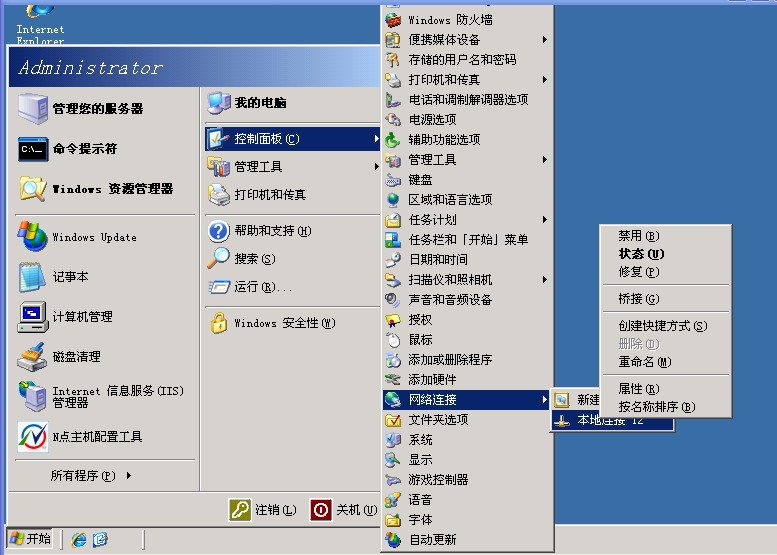Expand 便携媒体设备 submenu arrow
This screenshot has height=555, width=777.
[545, 40]
